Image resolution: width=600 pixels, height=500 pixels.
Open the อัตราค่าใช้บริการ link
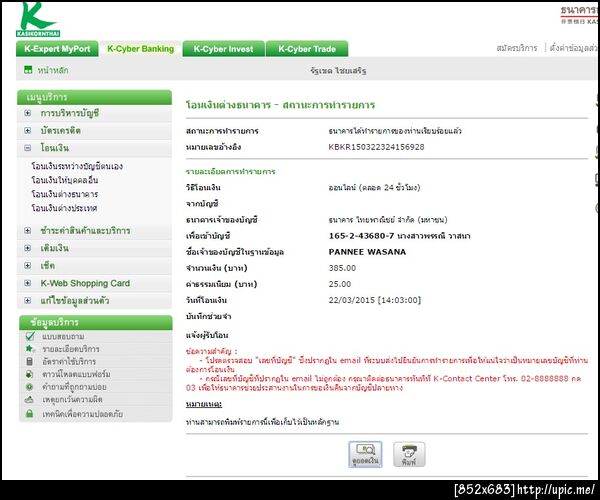(69, 362)
